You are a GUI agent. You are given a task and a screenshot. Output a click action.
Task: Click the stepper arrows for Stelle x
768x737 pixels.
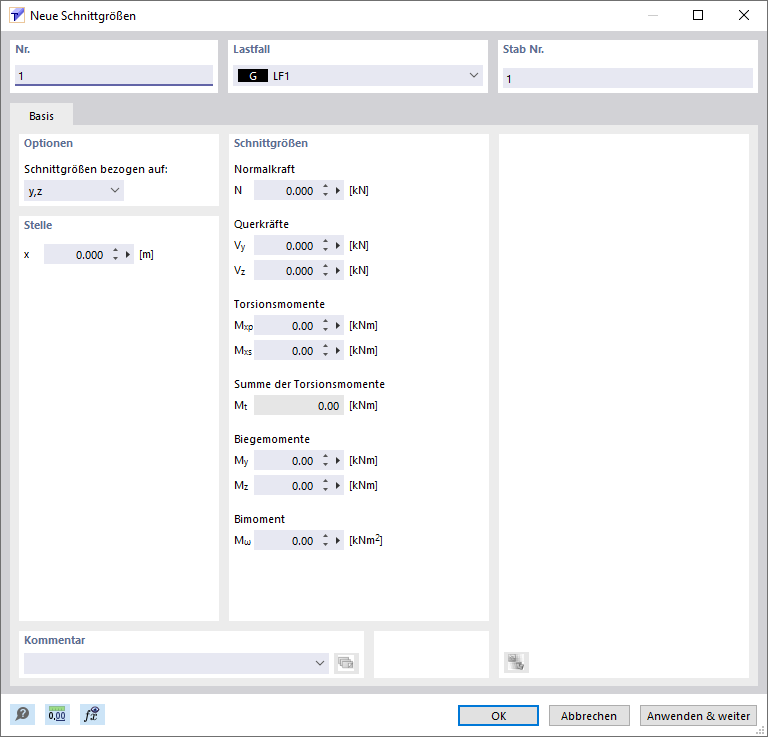(116, 255)
